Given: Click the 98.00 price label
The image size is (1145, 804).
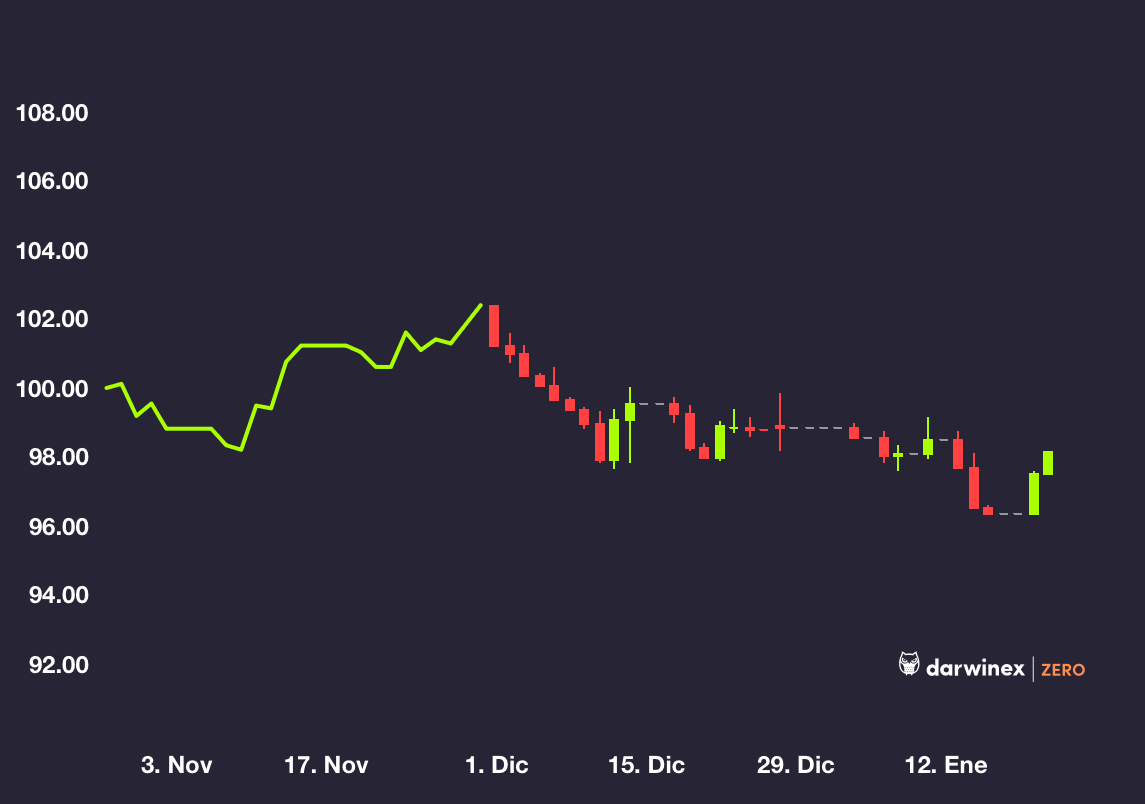Looking at the screenshot, I should click(x=52, y=458).
